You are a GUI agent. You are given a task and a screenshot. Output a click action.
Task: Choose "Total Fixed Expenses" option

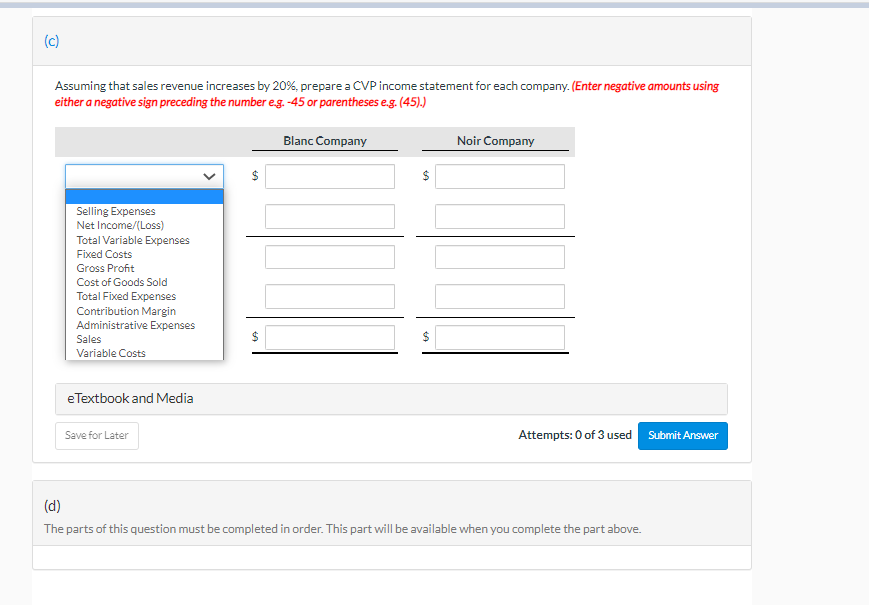[x=125, y=295]
